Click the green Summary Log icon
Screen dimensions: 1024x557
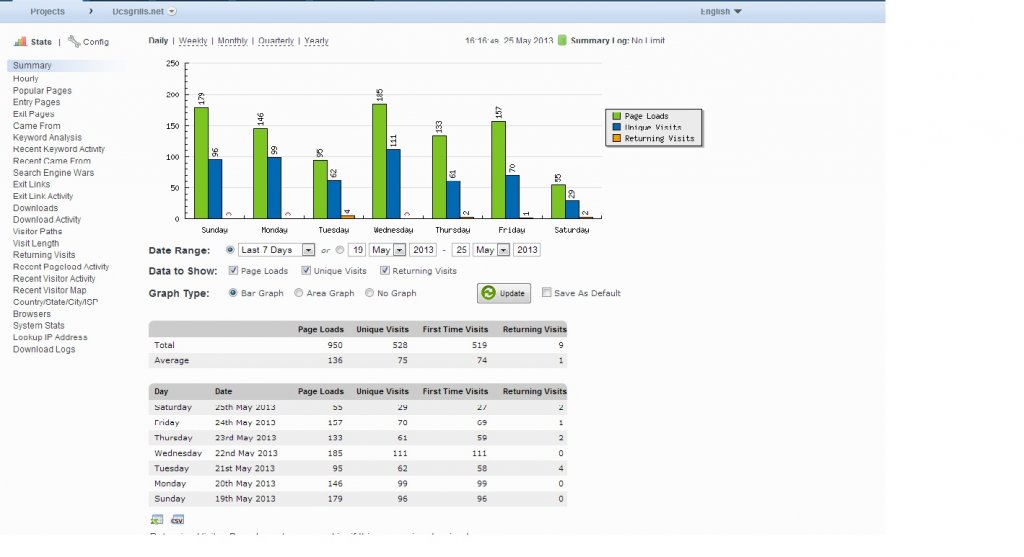tap(562, 41)
